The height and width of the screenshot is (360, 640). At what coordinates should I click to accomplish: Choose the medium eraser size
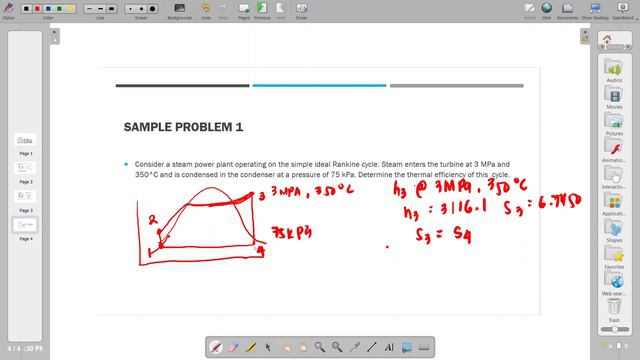(x=142, y=8)
